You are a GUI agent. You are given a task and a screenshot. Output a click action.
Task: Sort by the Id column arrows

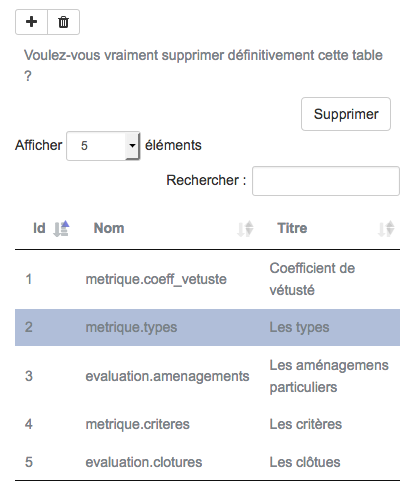coord(61,229)
